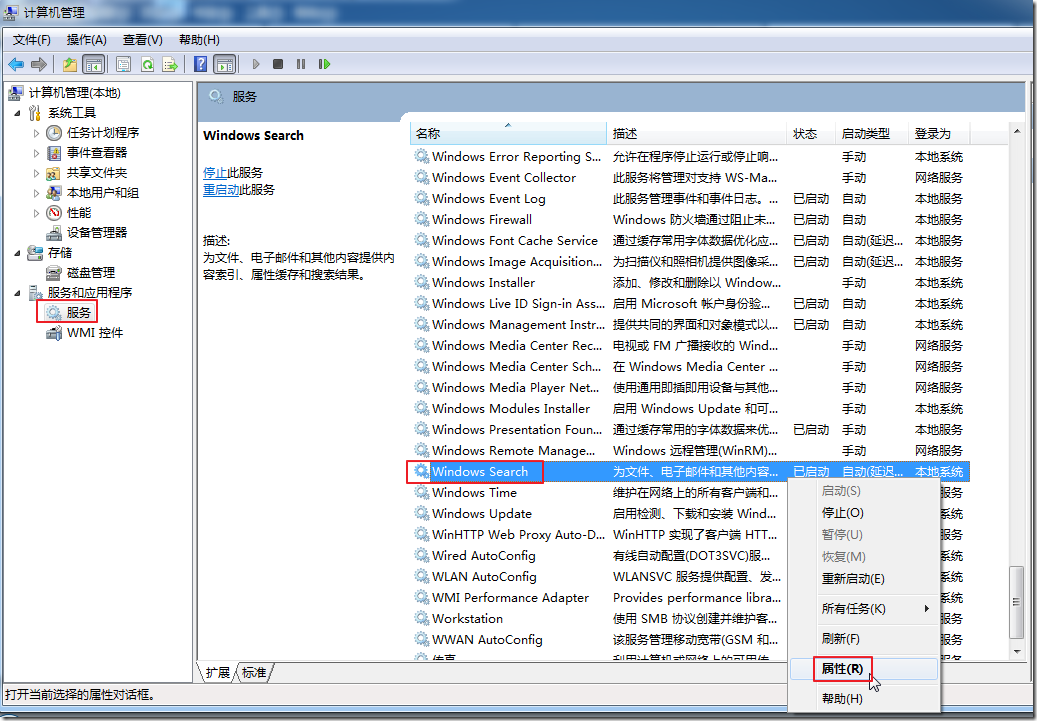Image resolution: width=1037 pixels, height=721 pixels.
Task: Collapse the 存储 tree node
Action: tap(18, 253)
